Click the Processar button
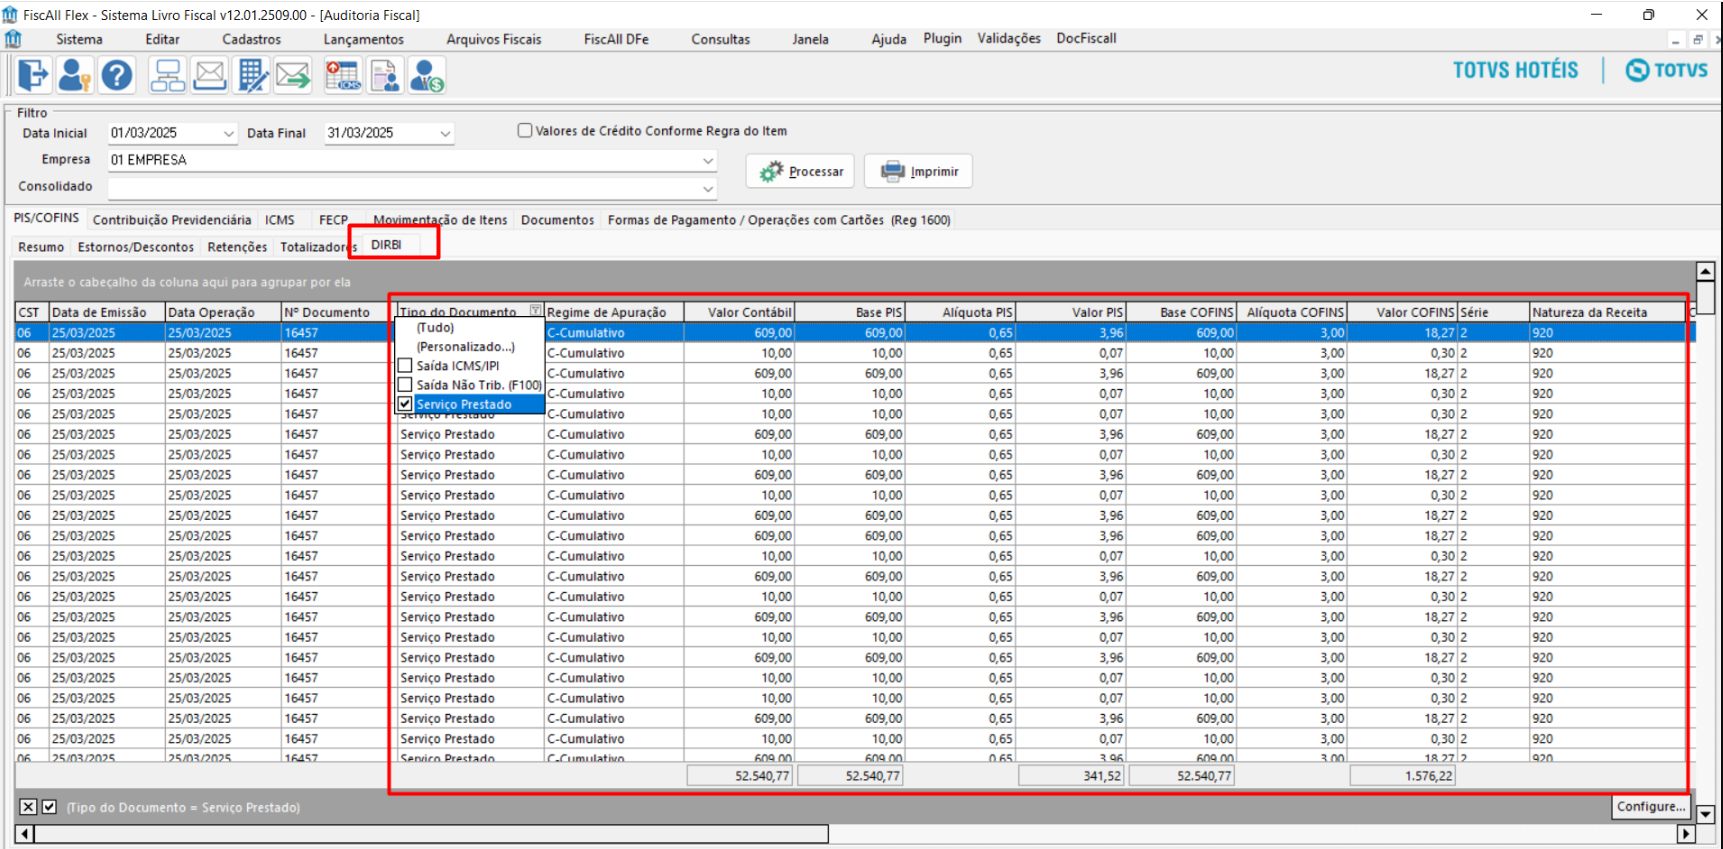Image resolution: width=1723 pixels, height=849 pixels. 800,171
